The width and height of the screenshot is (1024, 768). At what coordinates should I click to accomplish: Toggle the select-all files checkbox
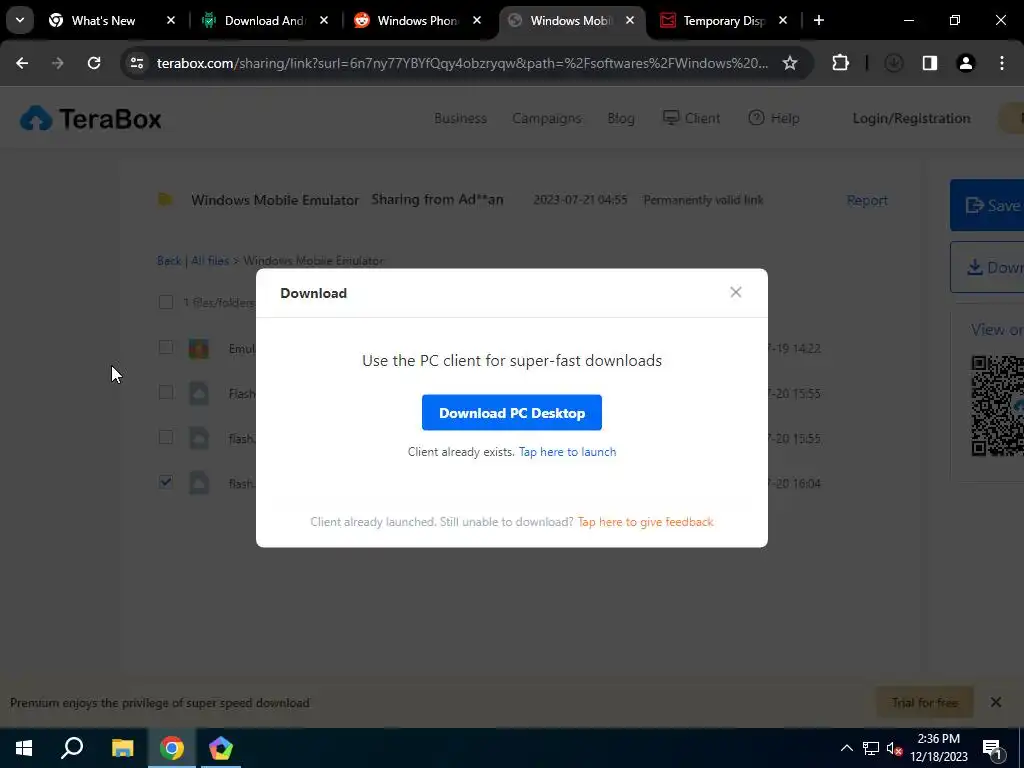[166, 302]
